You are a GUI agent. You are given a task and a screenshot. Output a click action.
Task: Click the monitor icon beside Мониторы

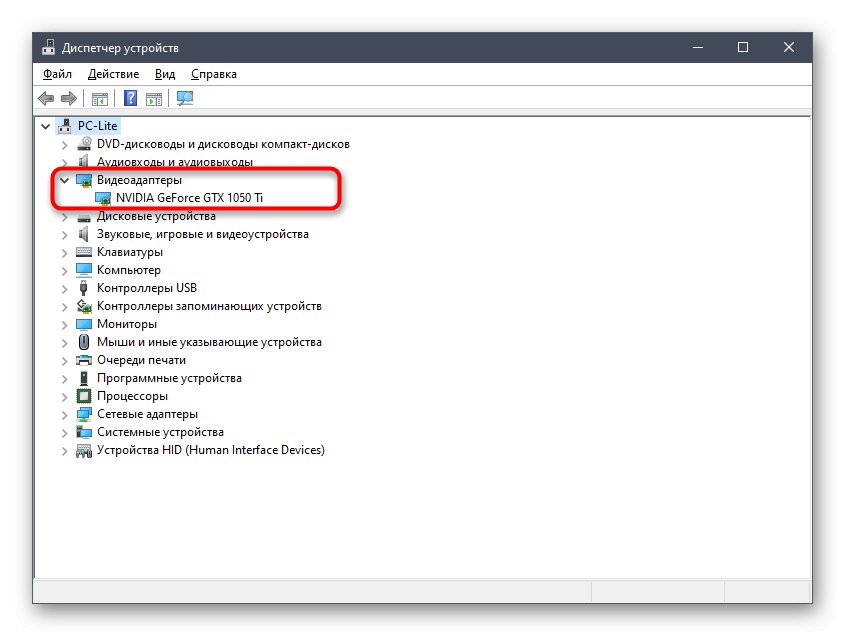83,324
